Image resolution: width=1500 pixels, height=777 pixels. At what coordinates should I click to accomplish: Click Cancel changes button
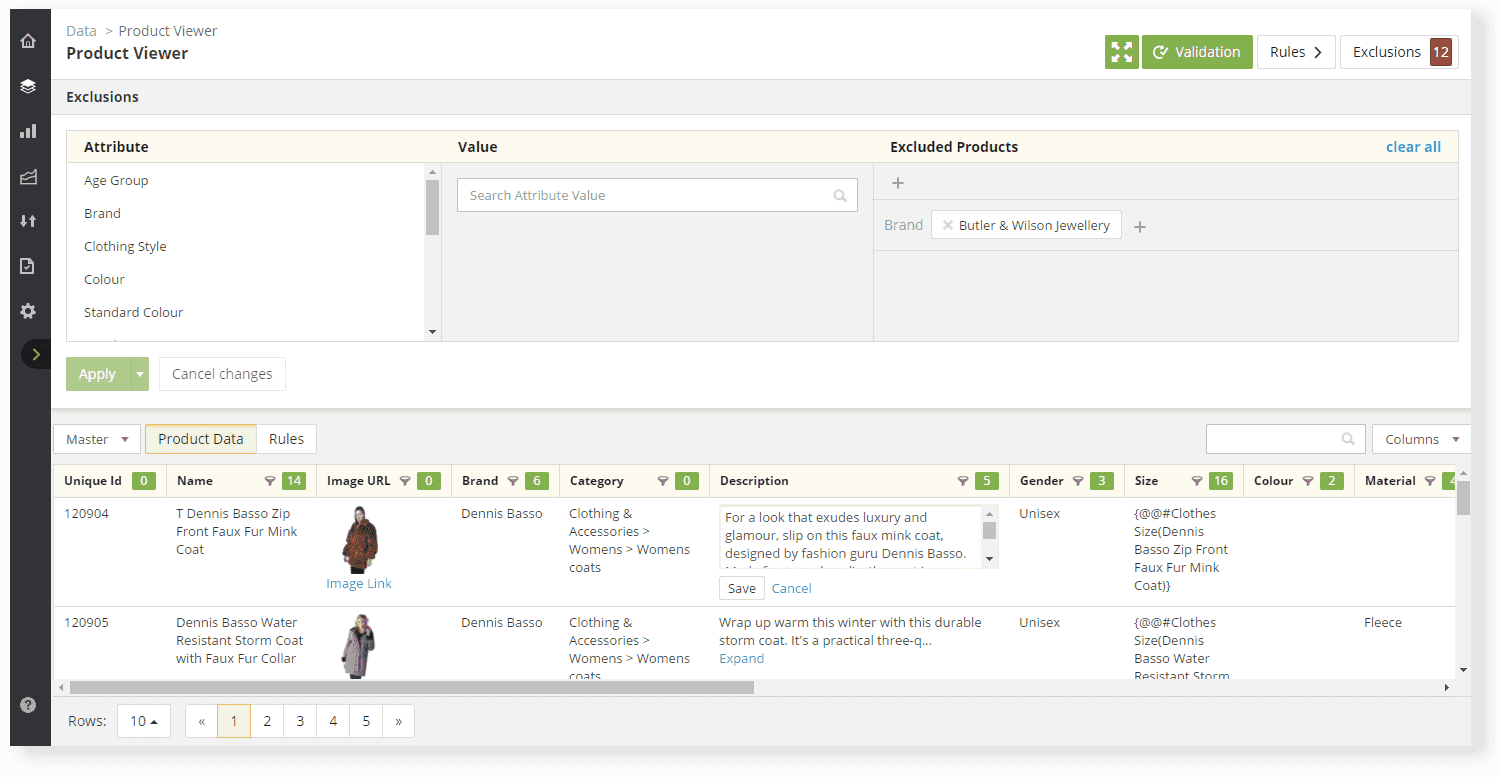click(x=222, y=374)
